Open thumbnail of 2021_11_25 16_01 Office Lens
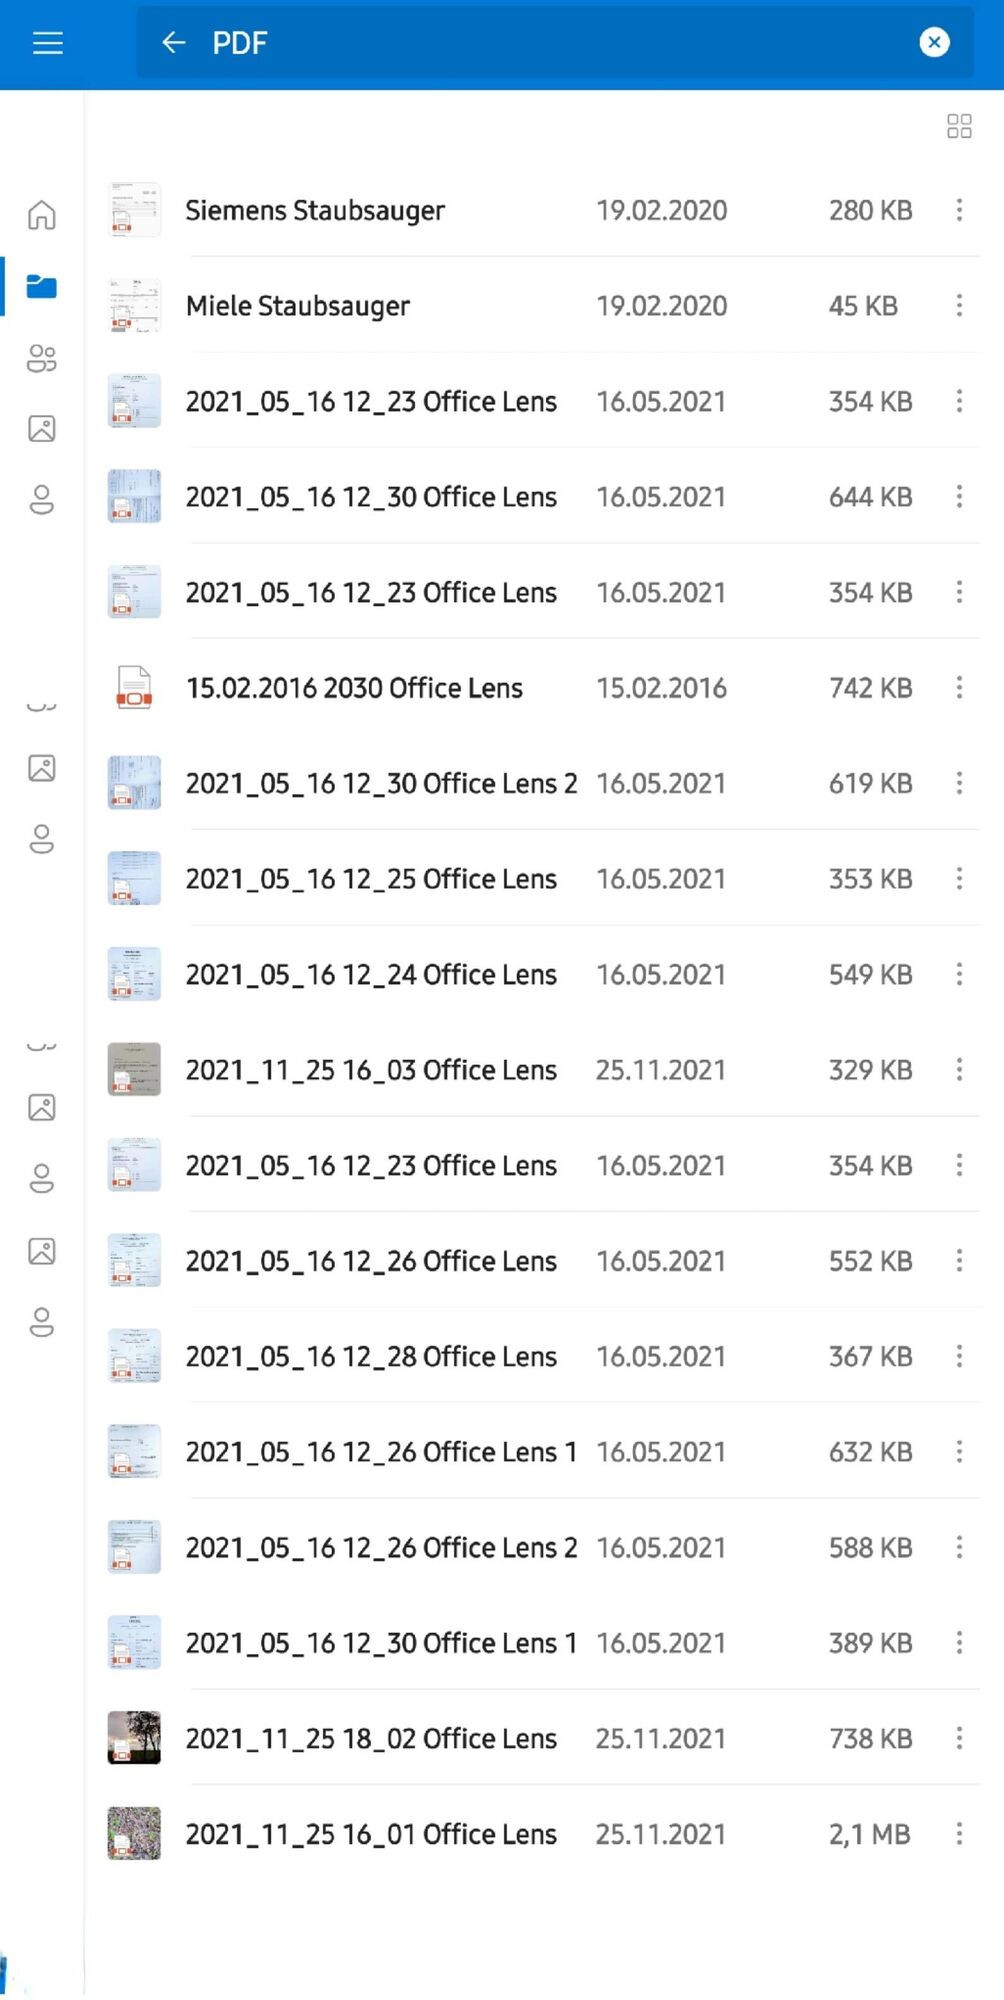This screenshot has width=1004, height=2000. [x=134, y=1834]
